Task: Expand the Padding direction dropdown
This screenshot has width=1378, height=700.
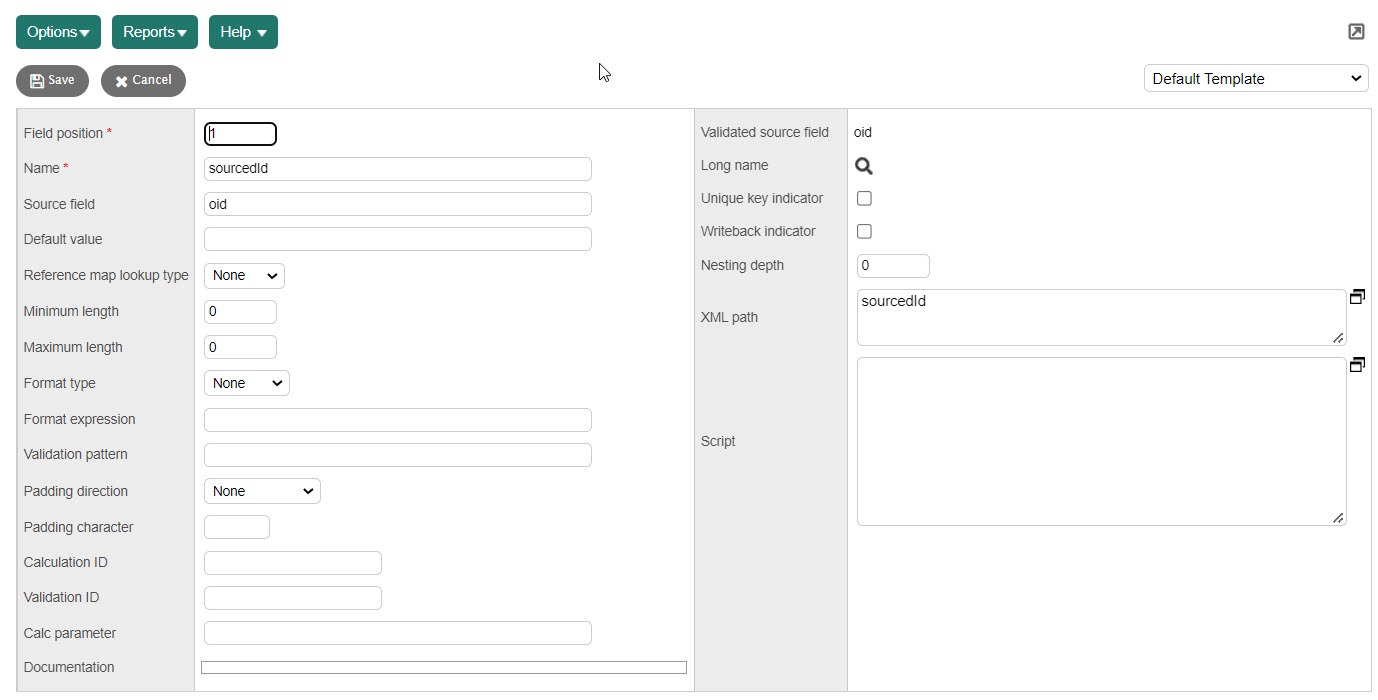Action: pyautogui.click(x=262, y=491)
